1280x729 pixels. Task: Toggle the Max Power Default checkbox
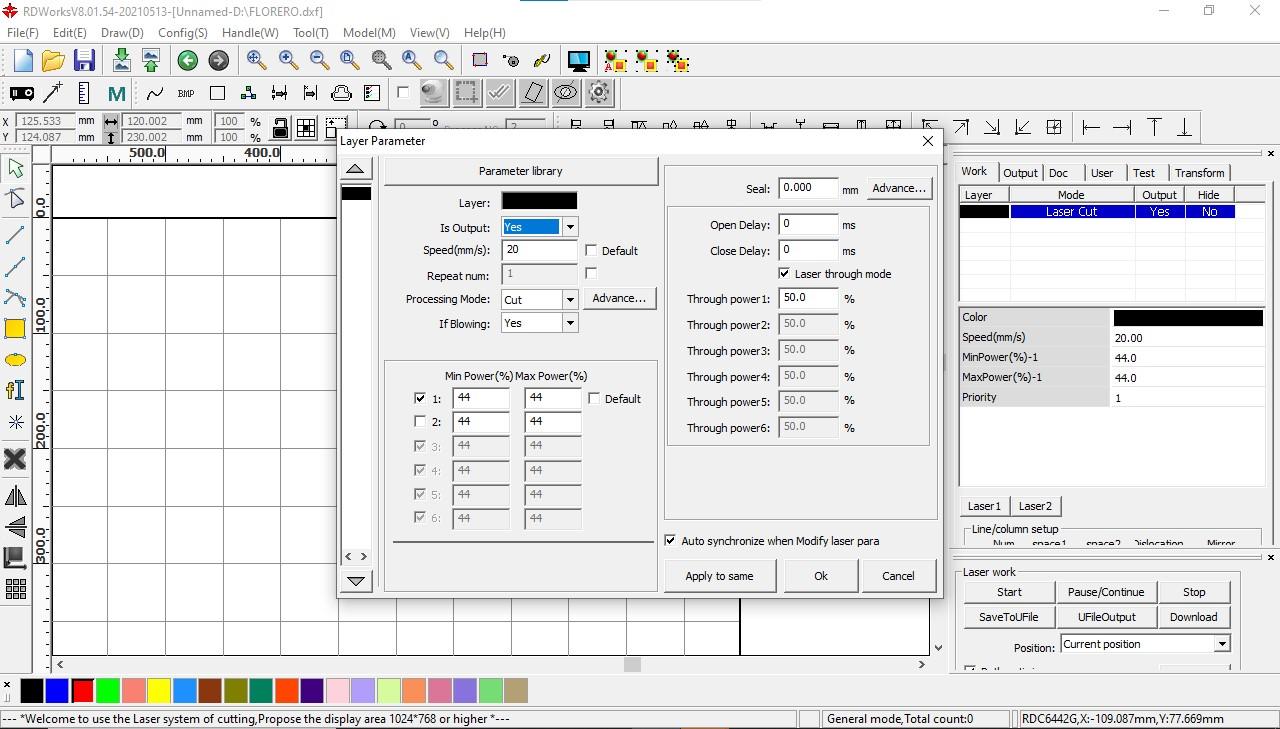pos(594,398)
